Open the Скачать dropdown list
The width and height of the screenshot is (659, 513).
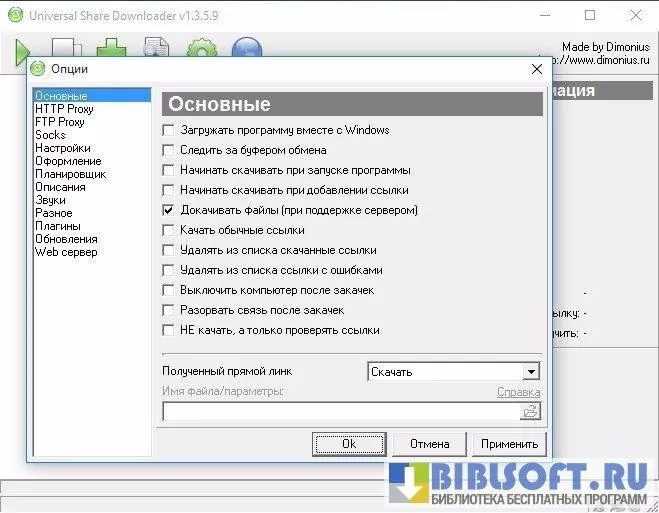coord(531,372)
